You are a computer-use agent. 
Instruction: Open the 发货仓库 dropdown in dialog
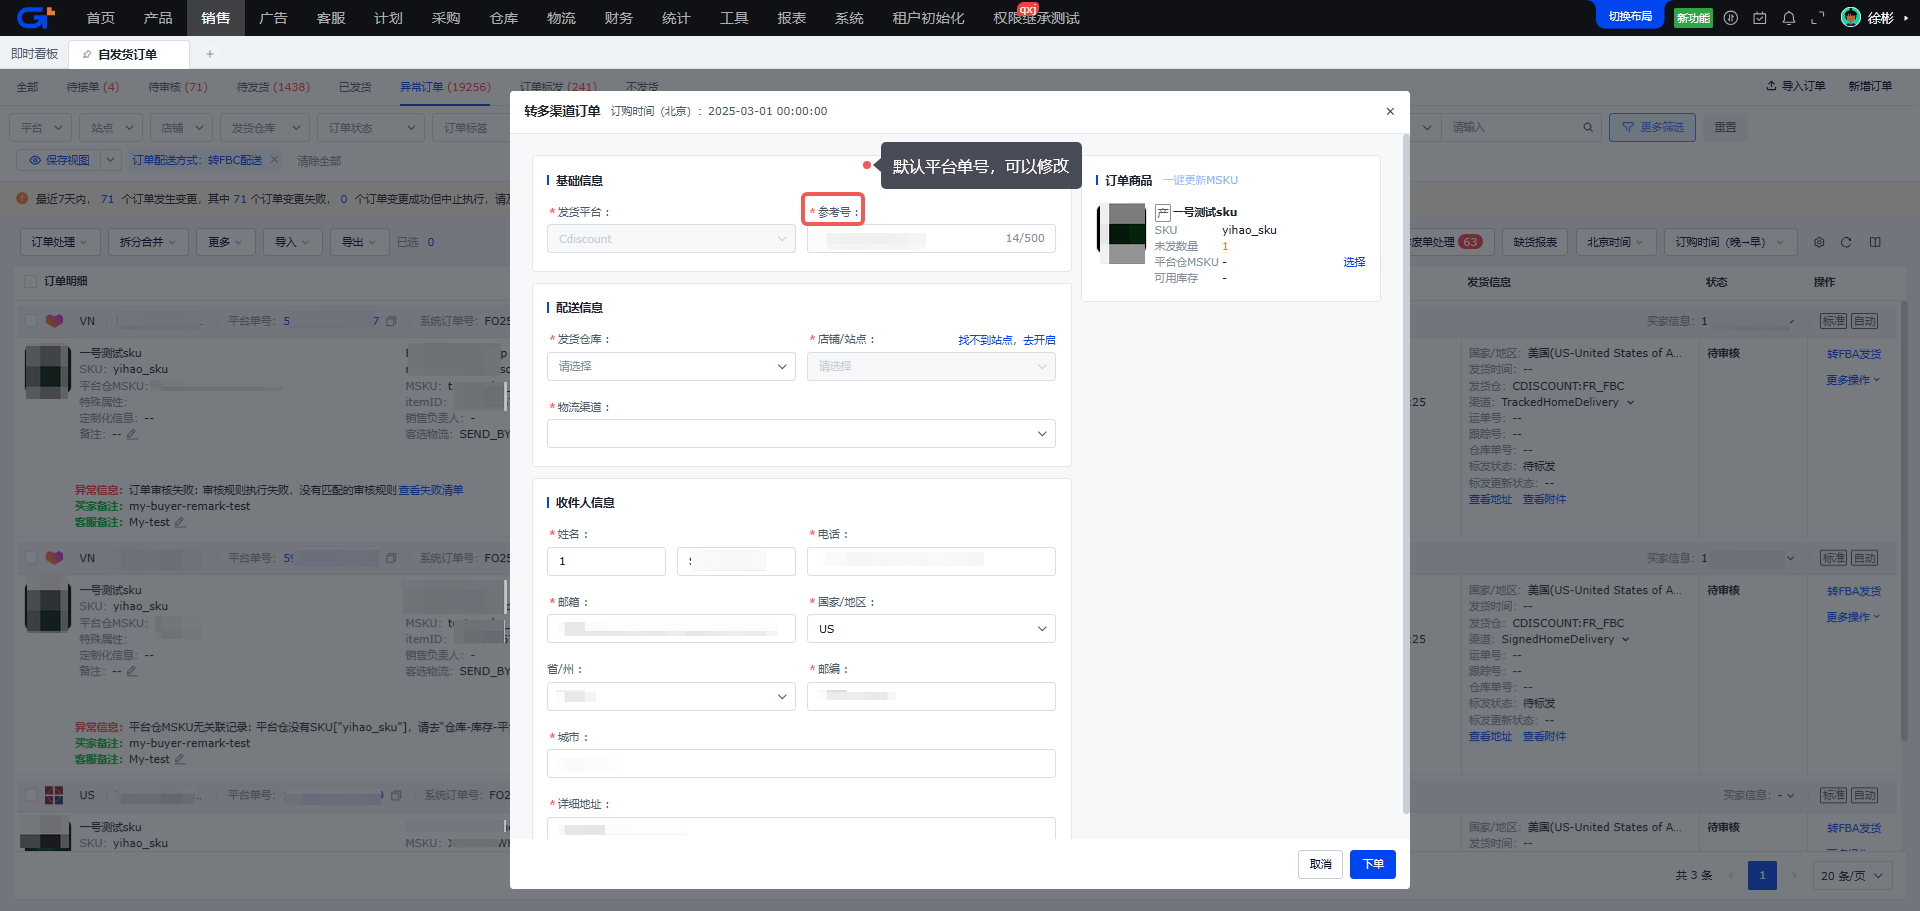pyautogui.click(x=671, y=366)
